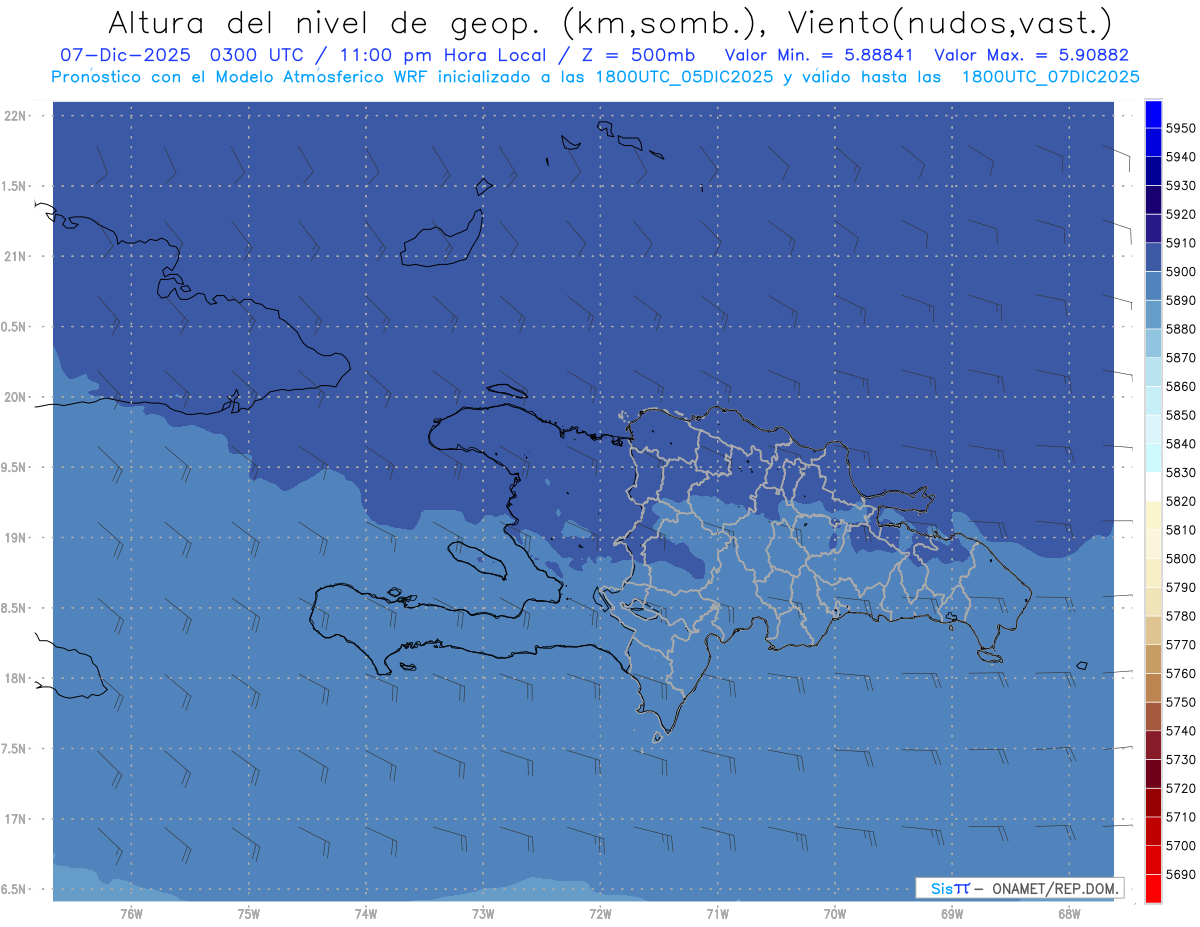The width and height of the screenshot is (1200, 927).
Task: Click the colorbar label 5840
Action: (1180, 444)
